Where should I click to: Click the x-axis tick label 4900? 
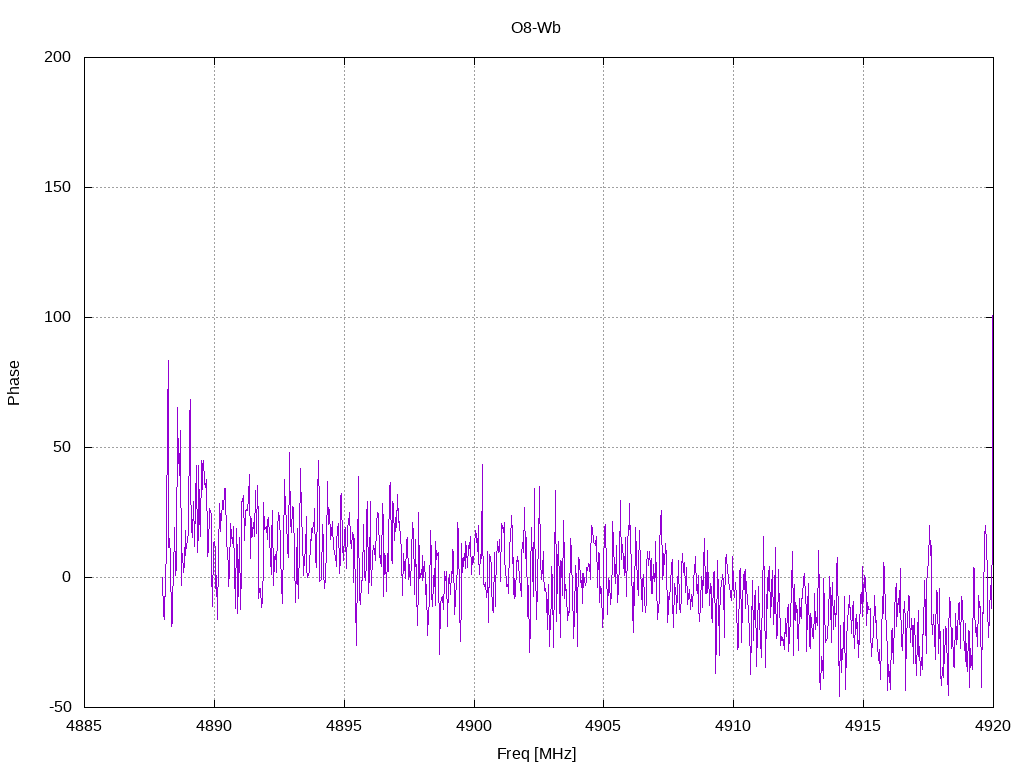(x=474, y=726)
